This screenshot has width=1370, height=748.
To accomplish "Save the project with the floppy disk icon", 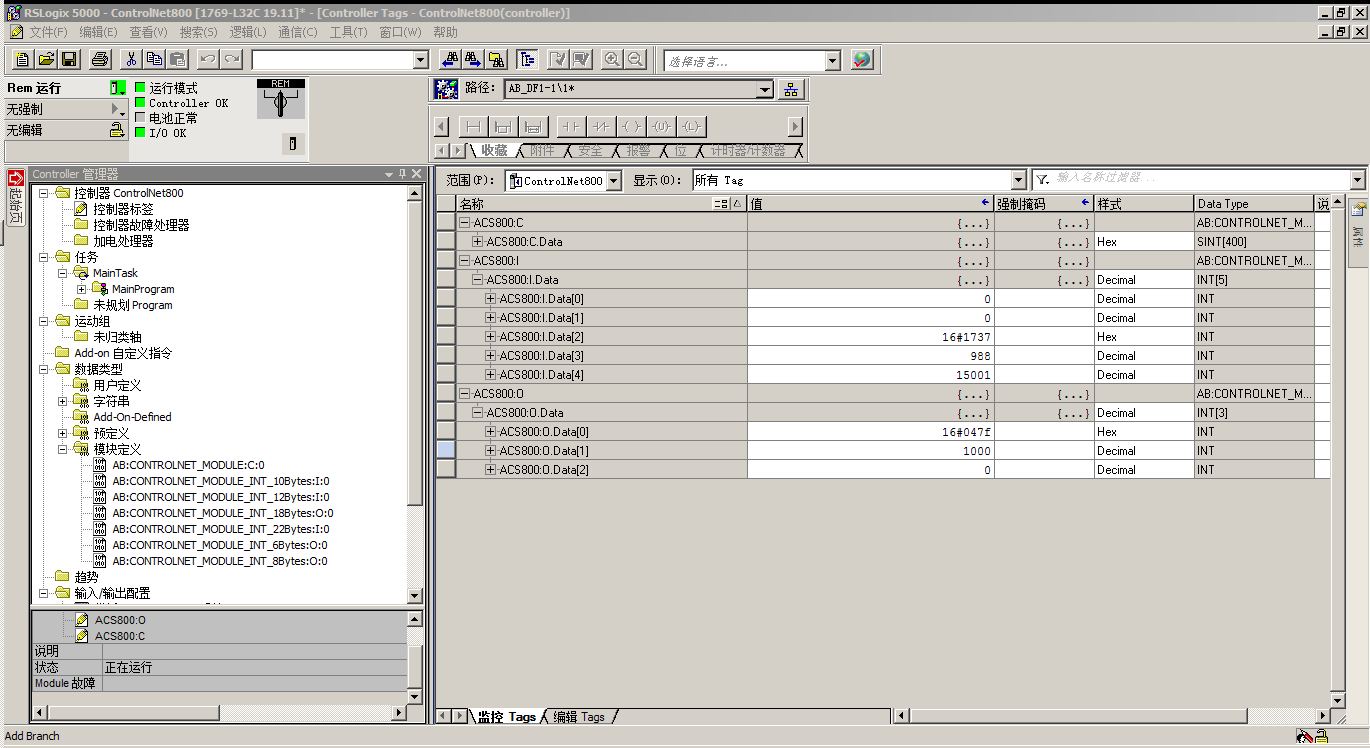I will tap(69, 60).
